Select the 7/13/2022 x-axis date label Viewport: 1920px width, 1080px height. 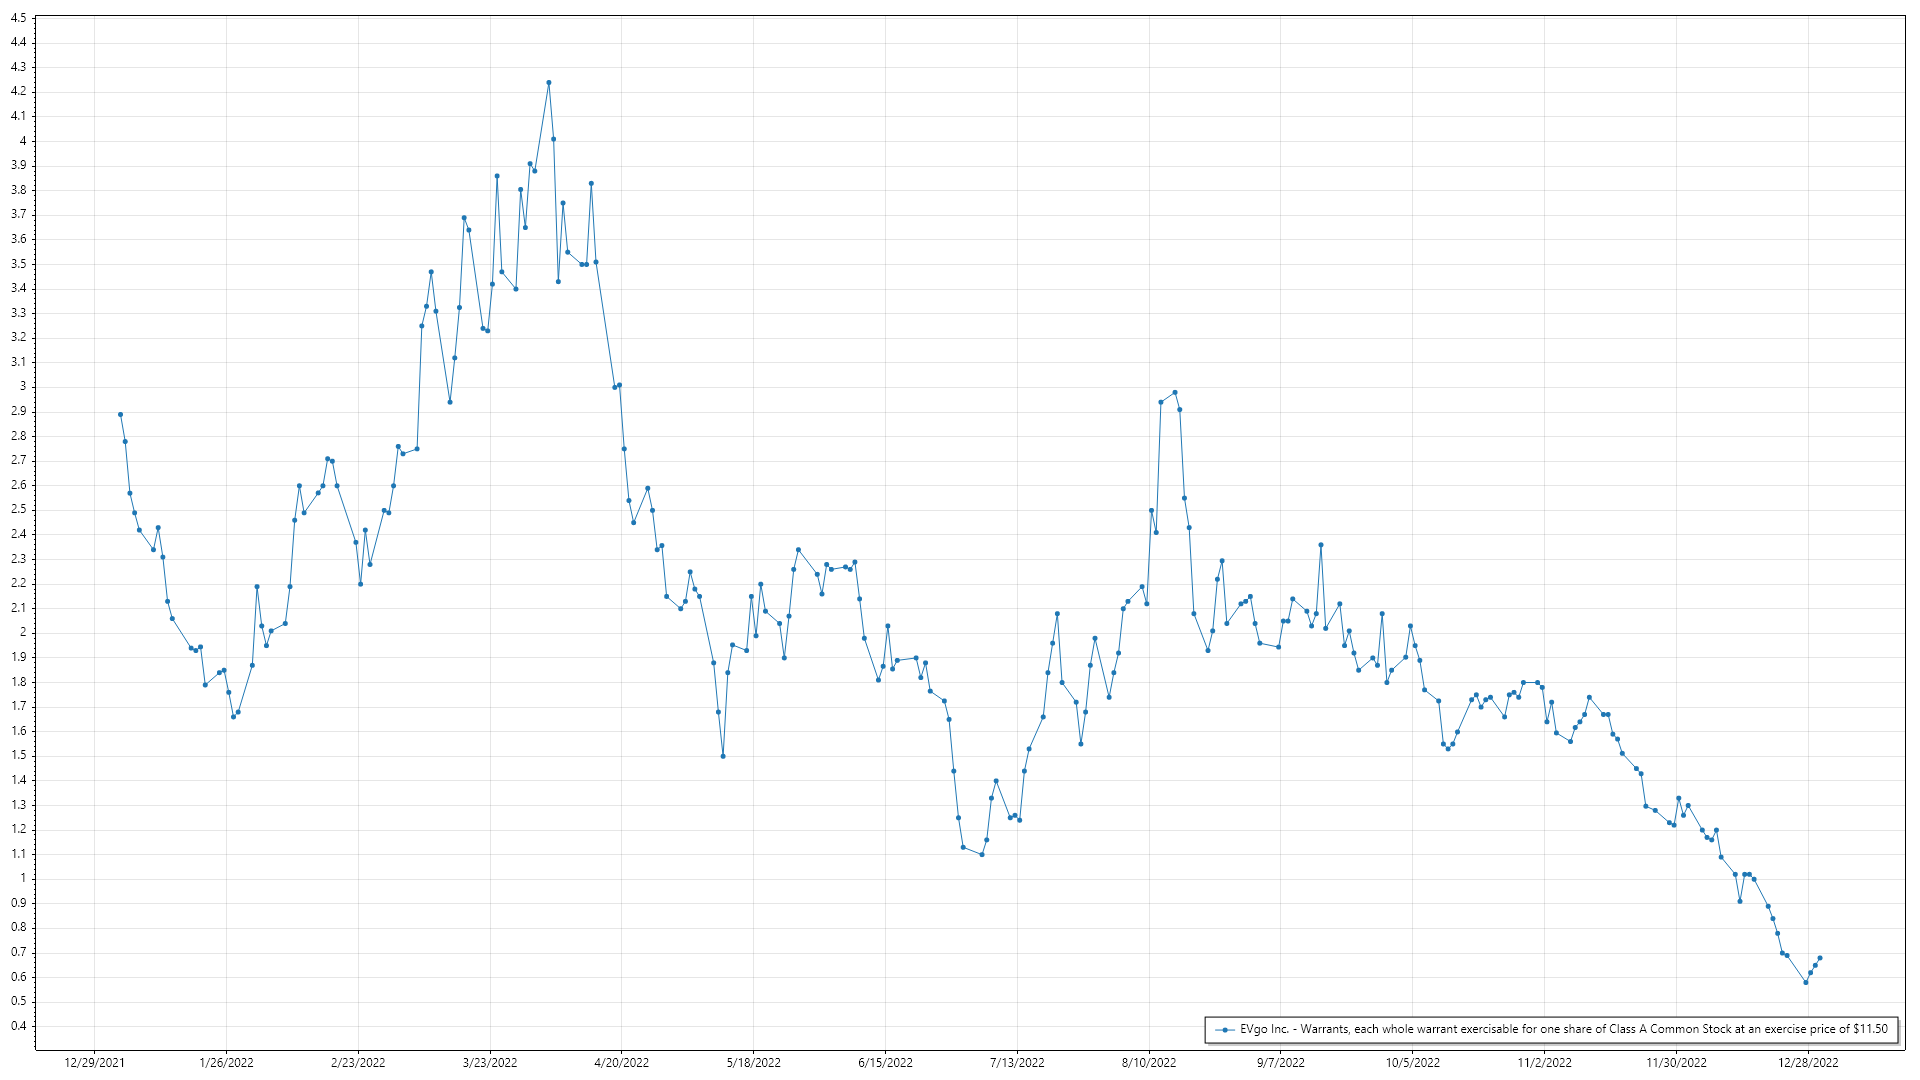click(x=1017, y=1062)
